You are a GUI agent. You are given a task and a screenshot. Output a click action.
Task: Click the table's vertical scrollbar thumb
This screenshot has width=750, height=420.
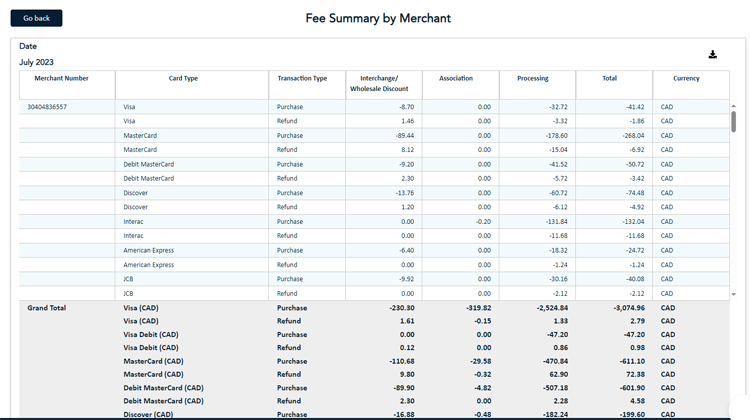pos(733,121)
